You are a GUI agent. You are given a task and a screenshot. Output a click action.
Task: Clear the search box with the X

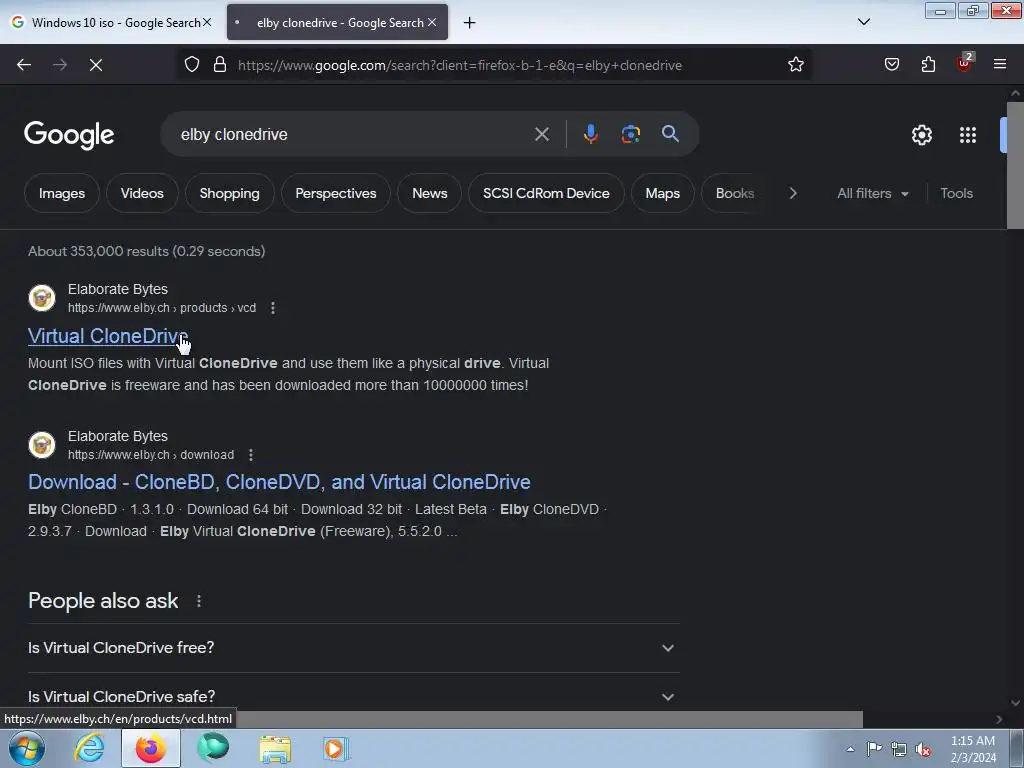(x=541, y=135)
